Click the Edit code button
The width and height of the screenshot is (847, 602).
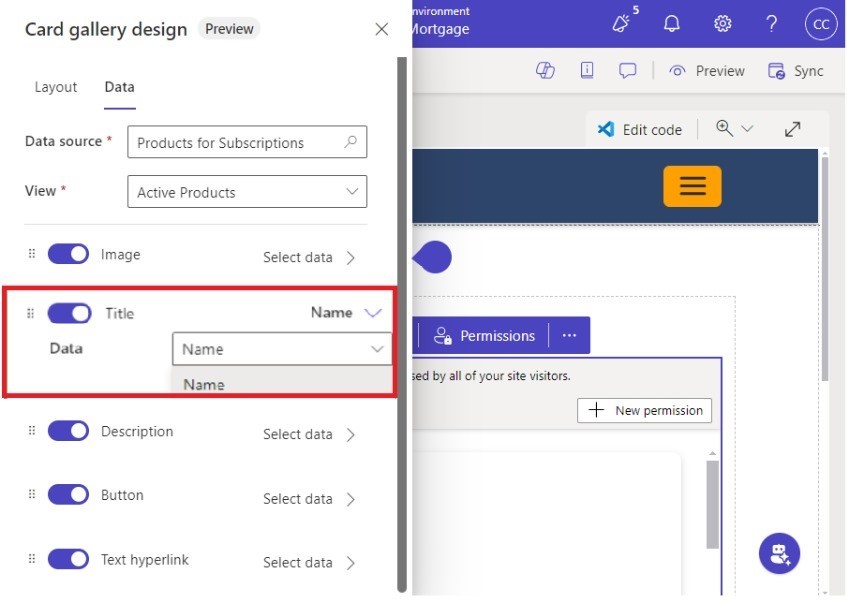point(640,129)
